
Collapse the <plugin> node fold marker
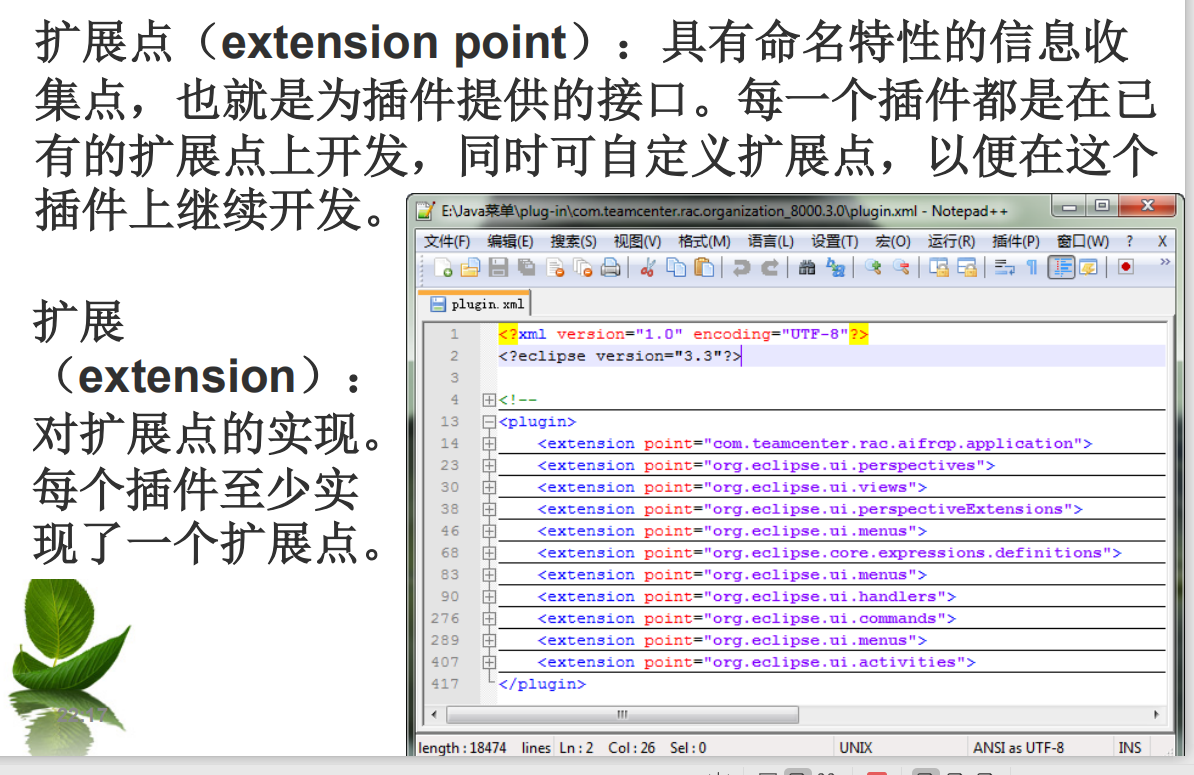489,422
